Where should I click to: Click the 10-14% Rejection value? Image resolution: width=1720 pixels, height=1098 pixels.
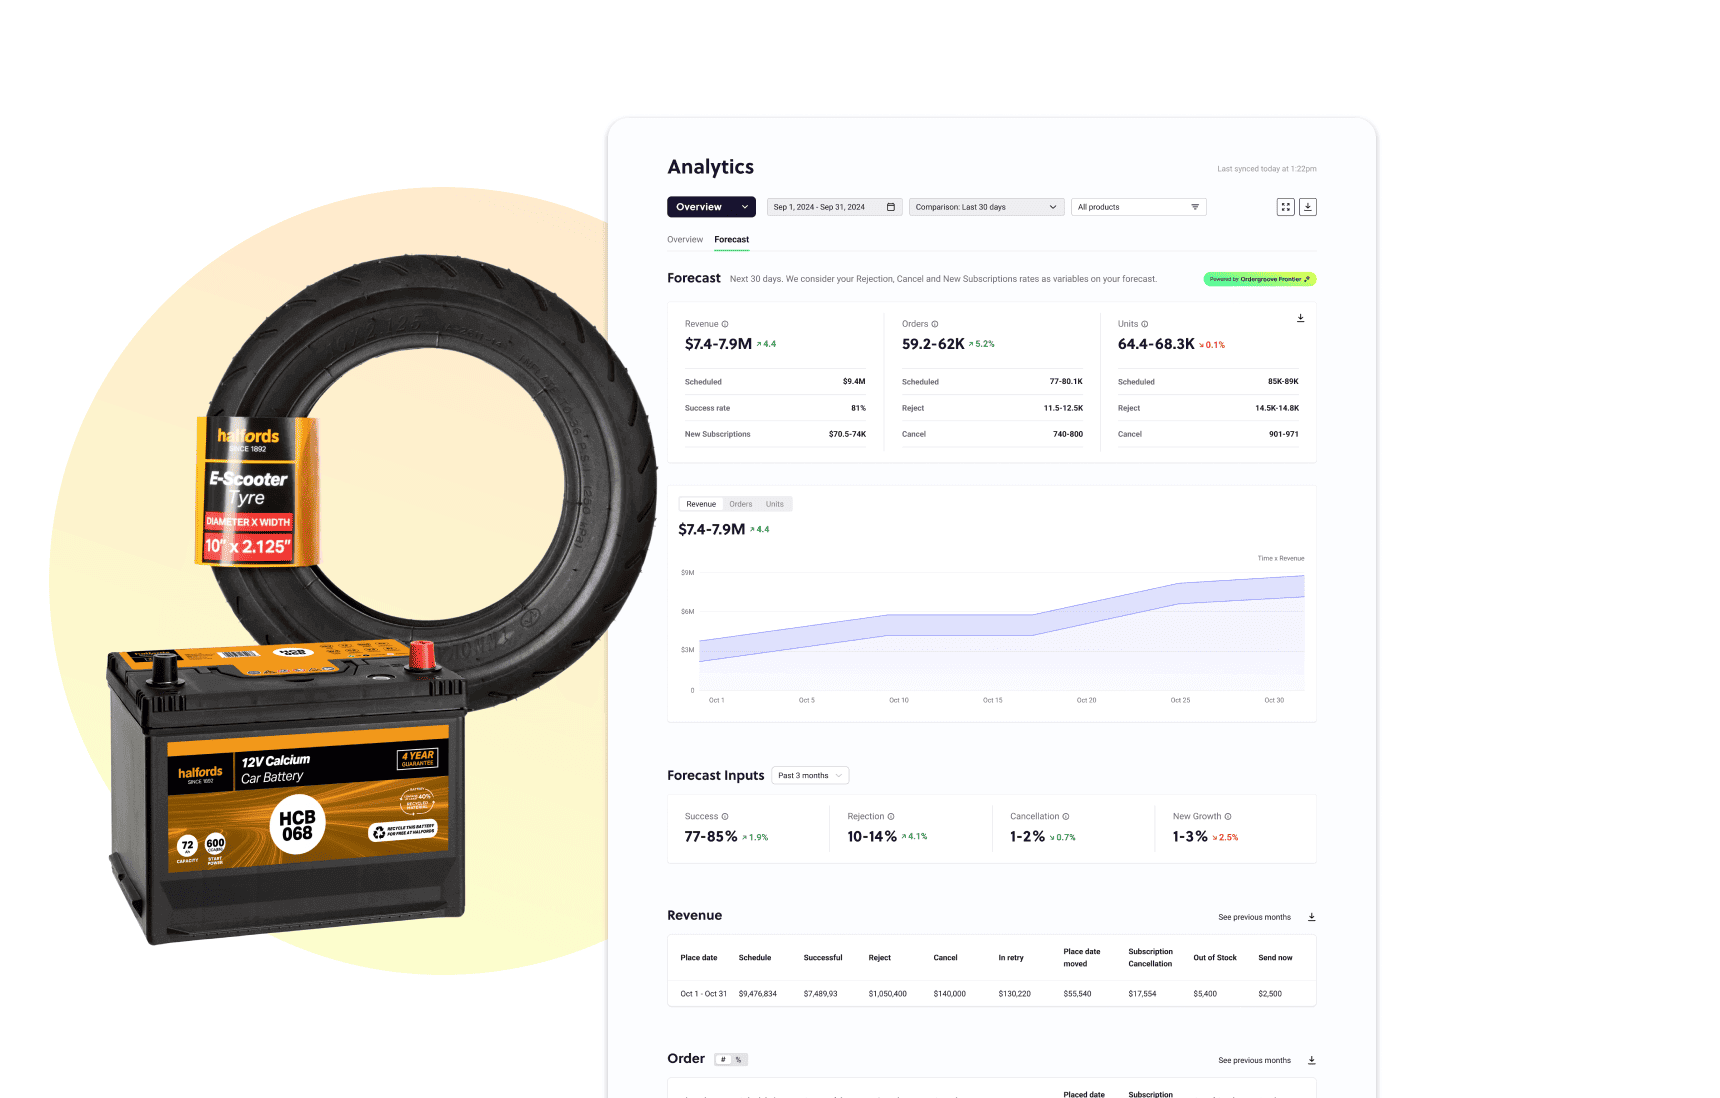point(872,837)
